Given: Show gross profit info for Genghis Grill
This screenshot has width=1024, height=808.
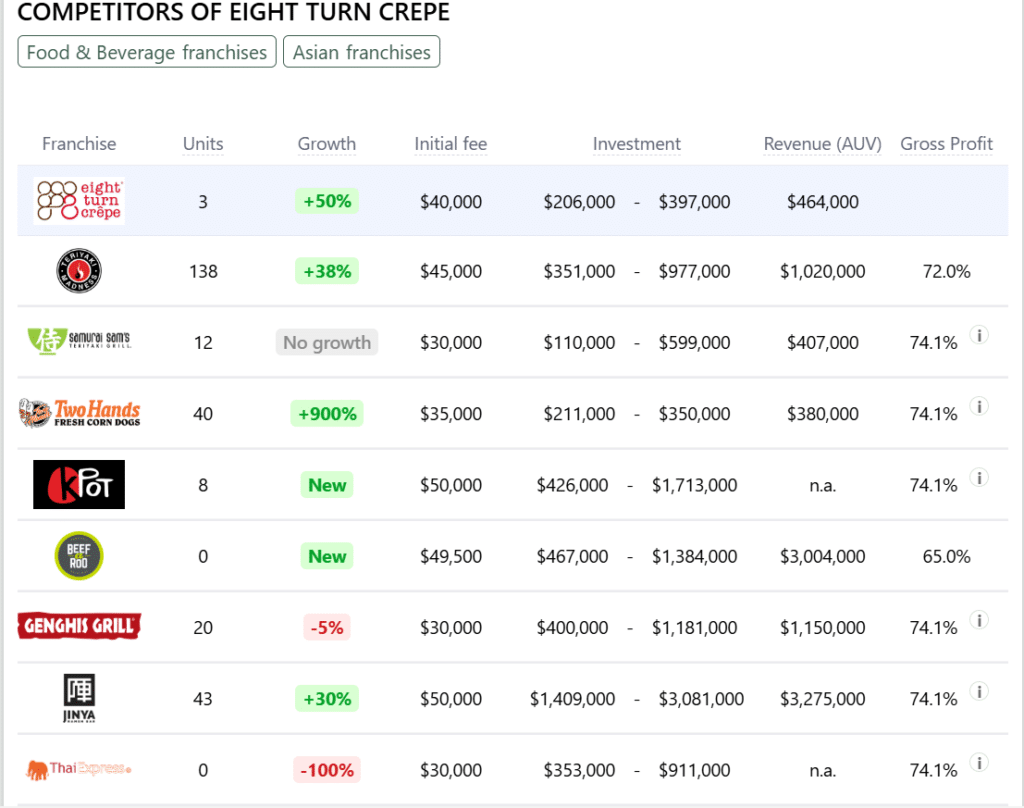Looking at the screenshot, I should point(979,621).
